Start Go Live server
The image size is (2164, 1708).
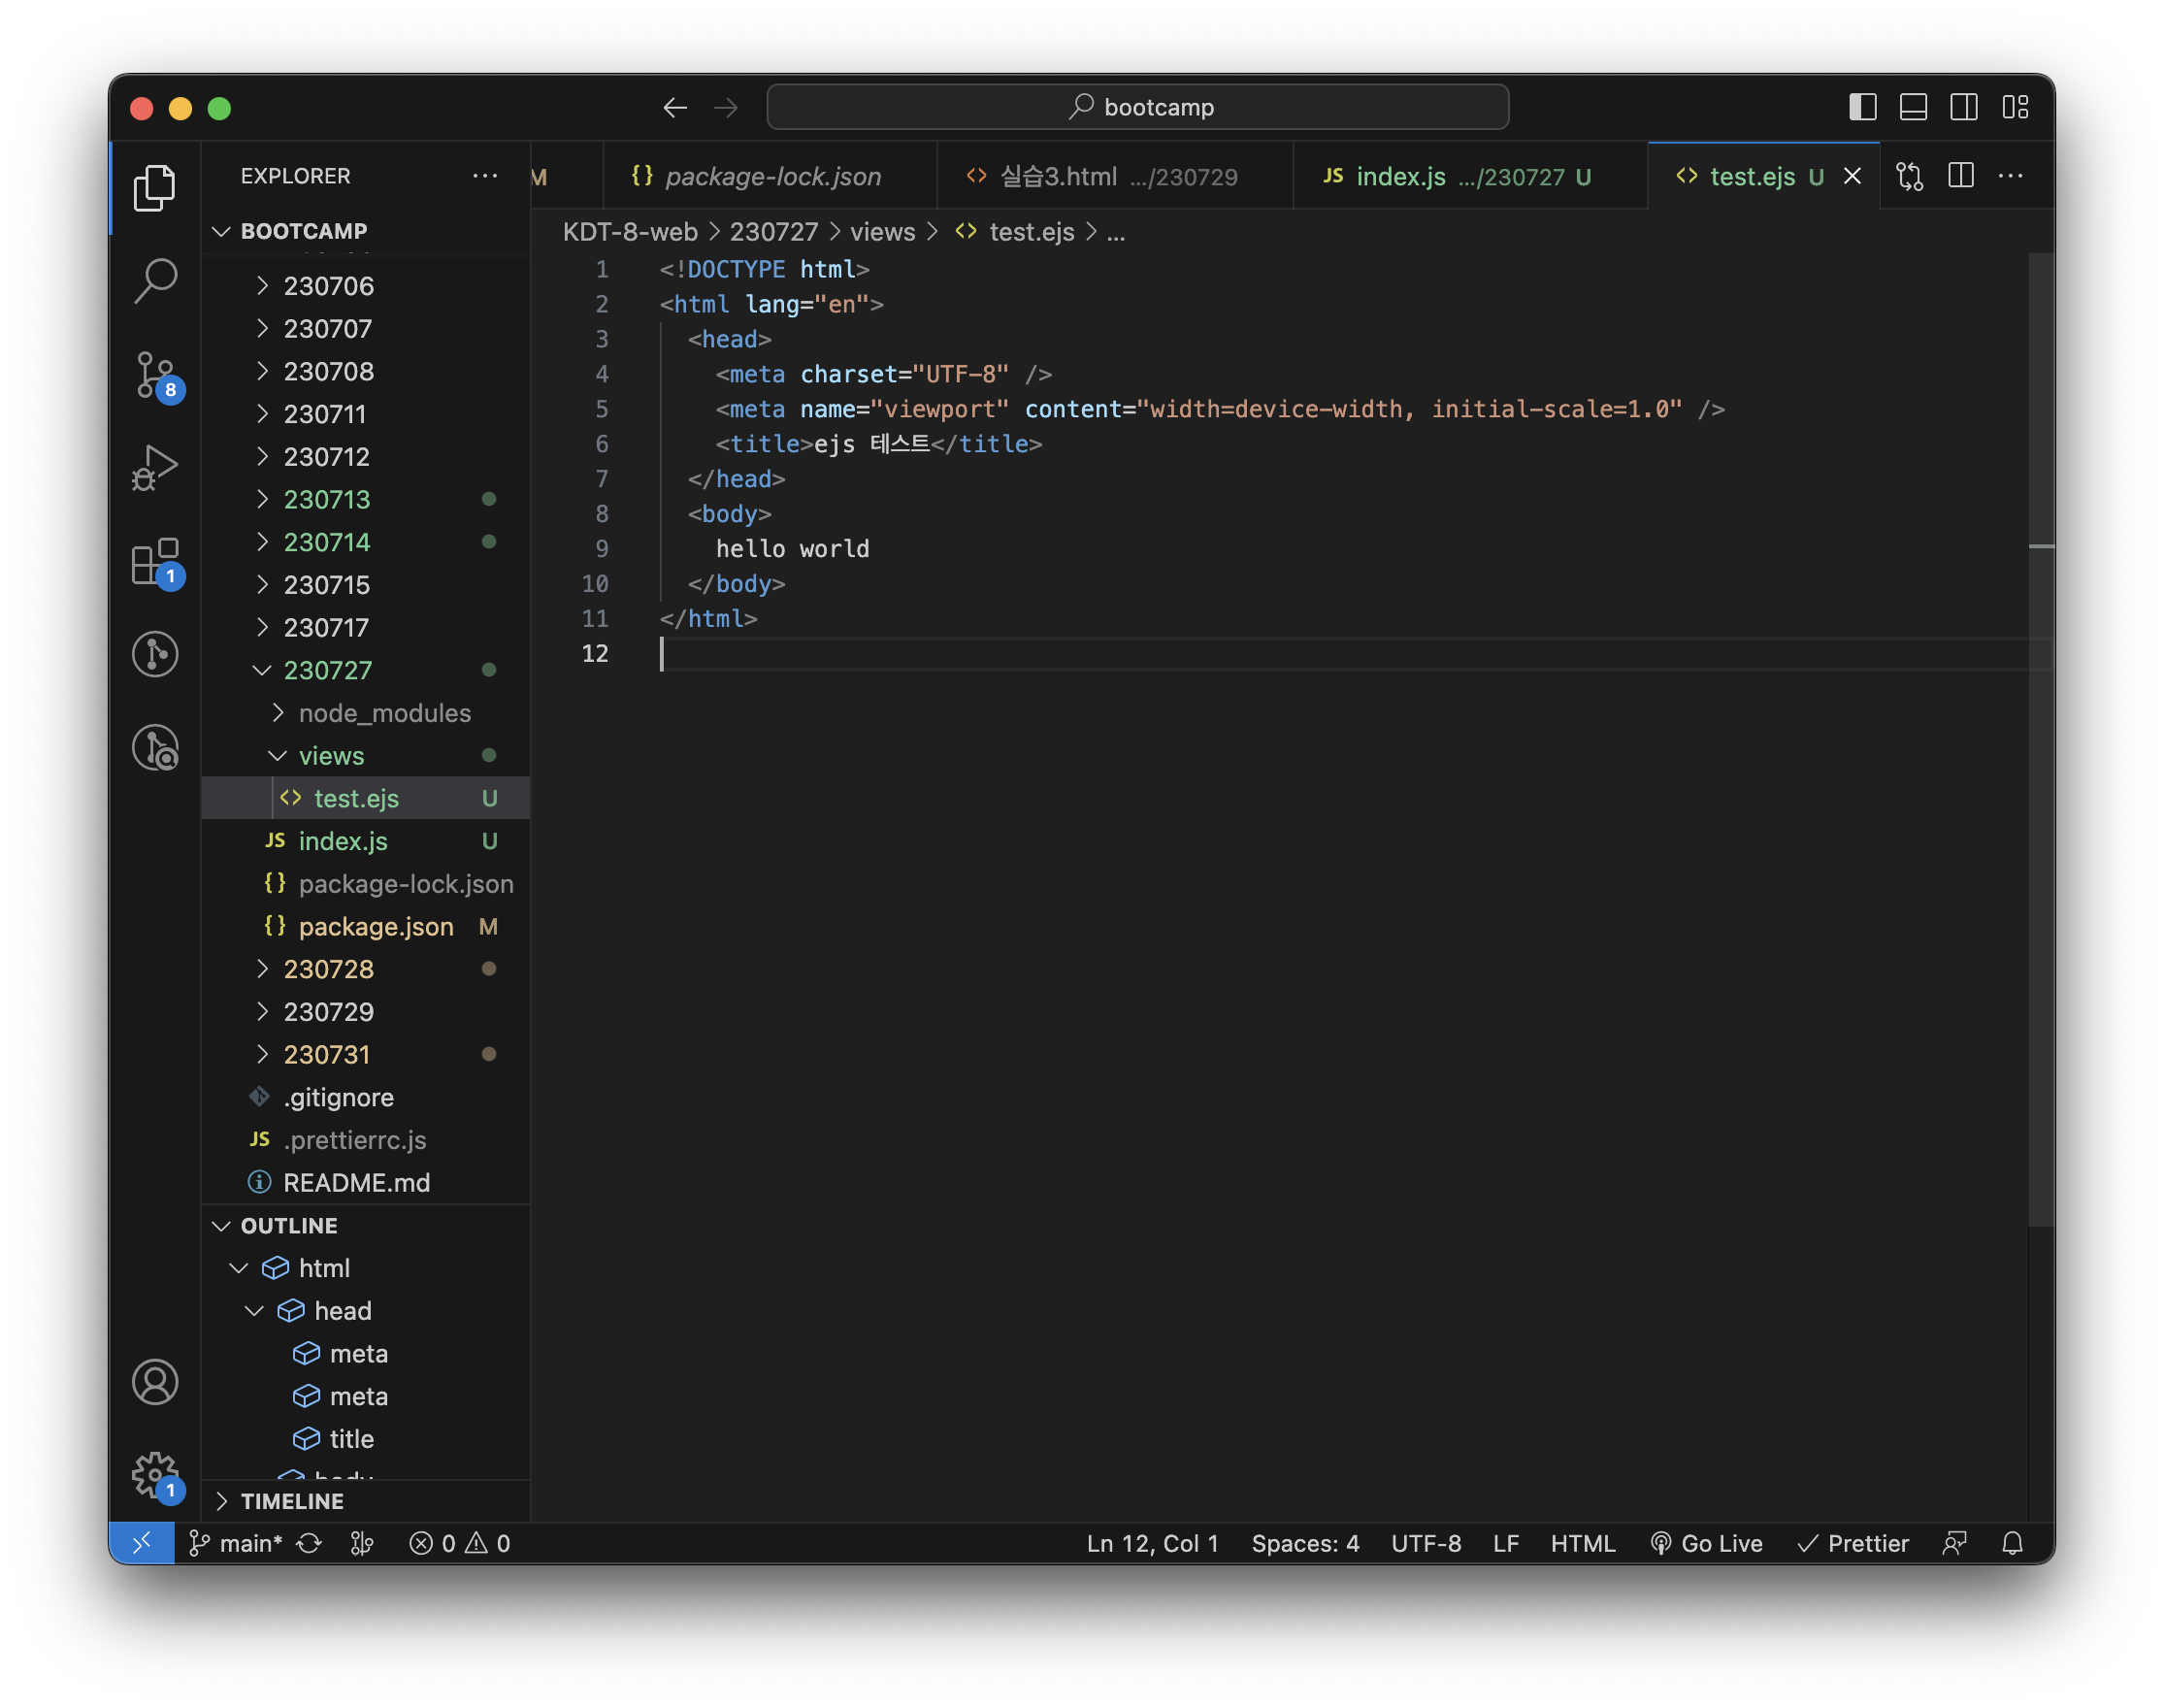tap(1707, 1543)
